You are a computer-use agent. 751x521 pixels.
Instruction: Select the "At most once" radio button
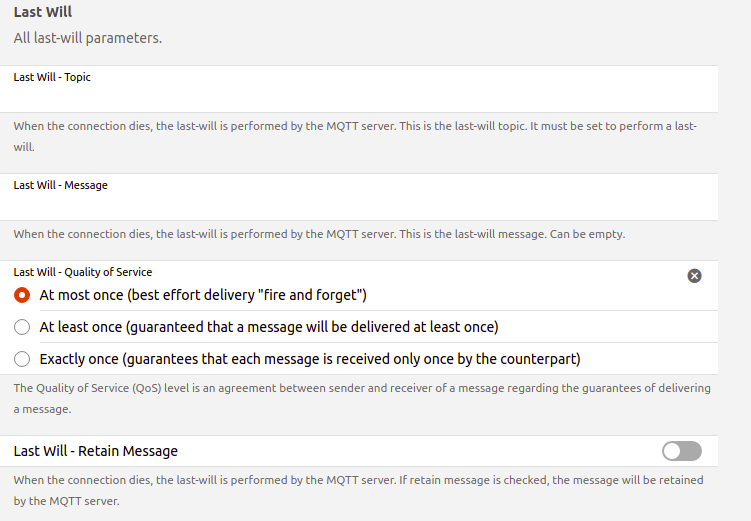pos(22,295)
